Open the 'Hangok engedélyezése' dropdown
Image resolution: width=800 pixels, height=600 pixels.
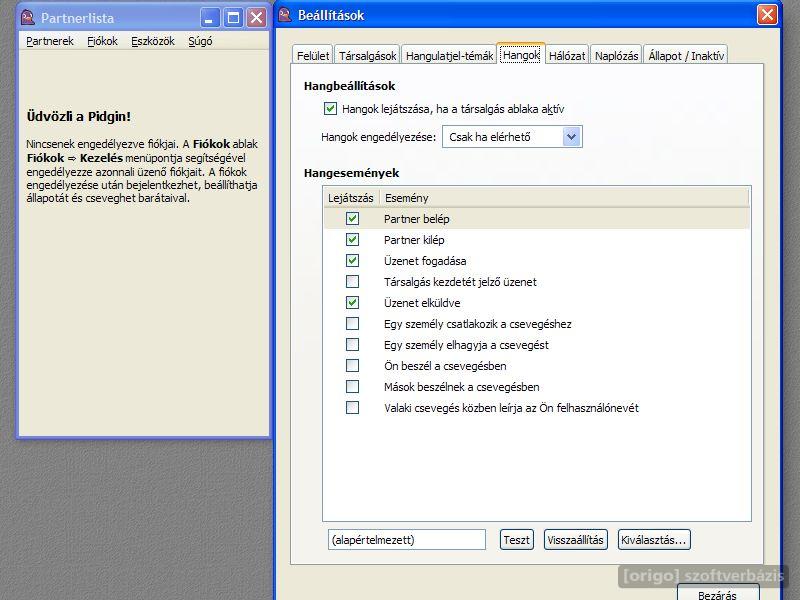tap(512, 137)
